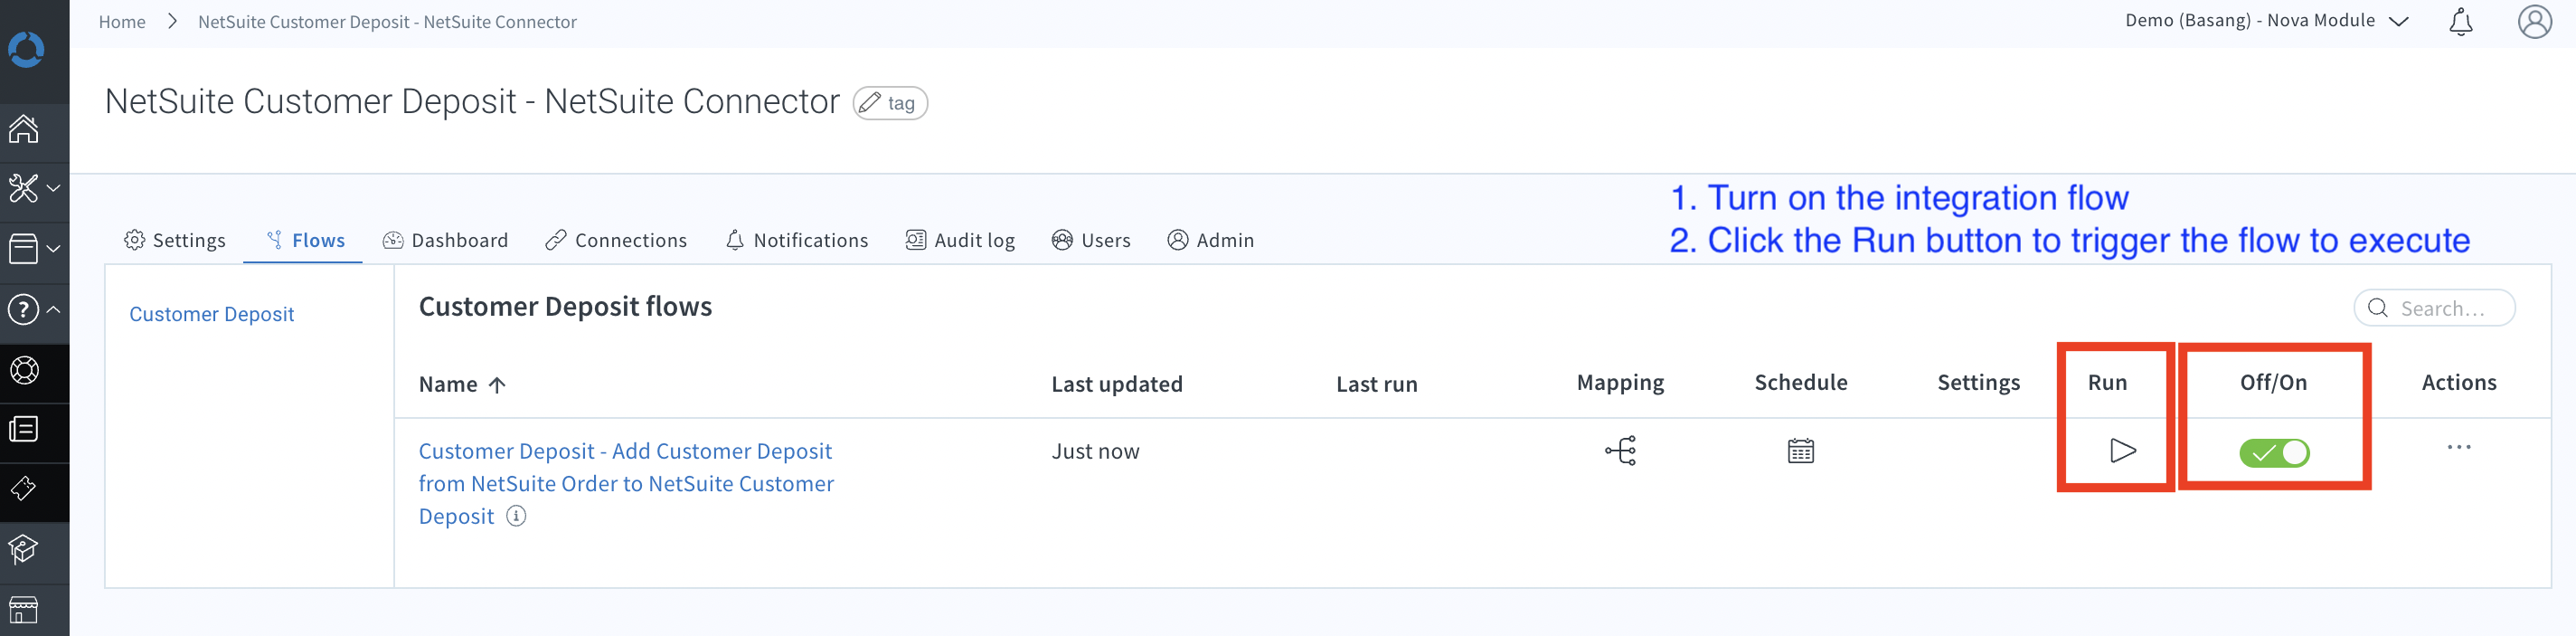The width and height of the screenshot is (2576, 636).
Task: Open the Notifications tab
Action: pyautogui.click(x=797, y=240)
